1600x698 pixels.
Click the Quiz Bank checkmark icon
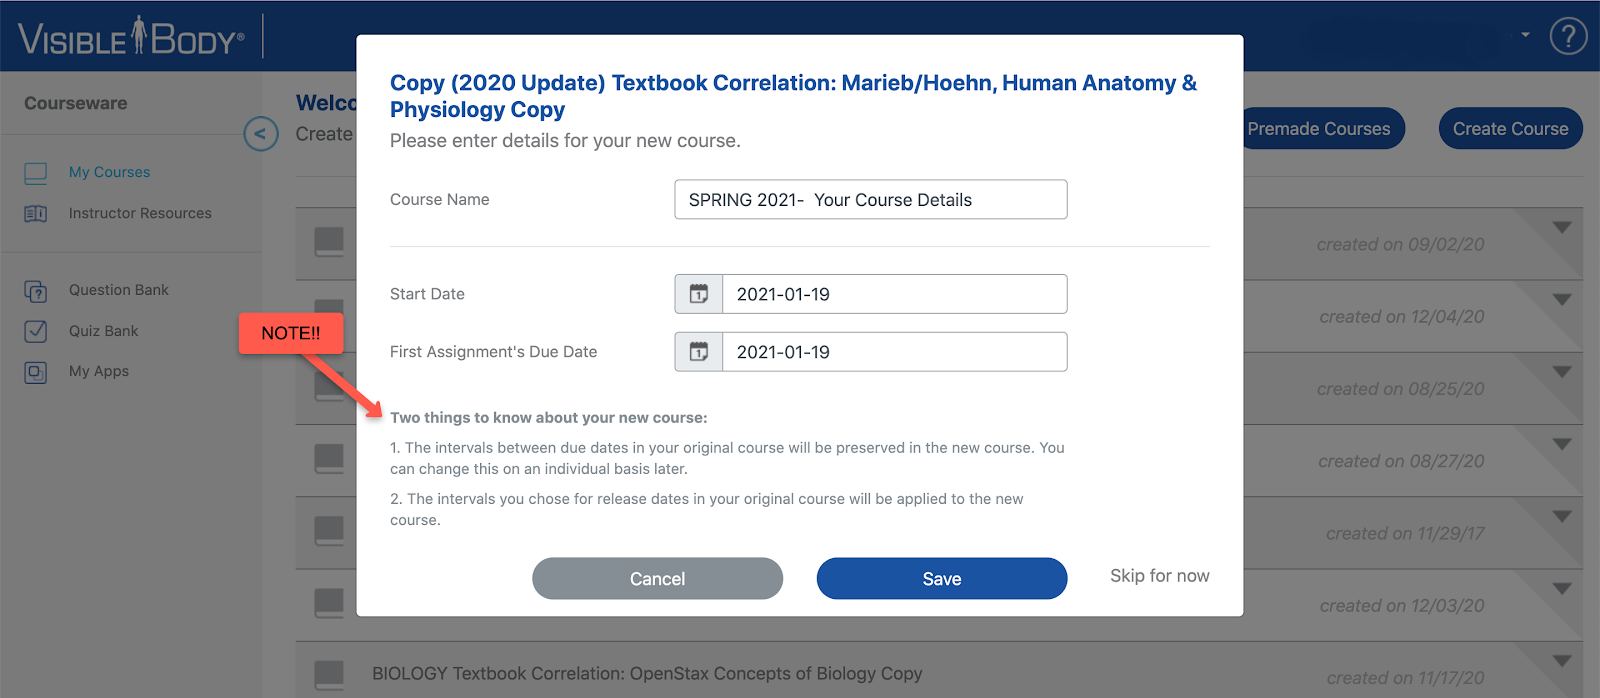[36, 331]
